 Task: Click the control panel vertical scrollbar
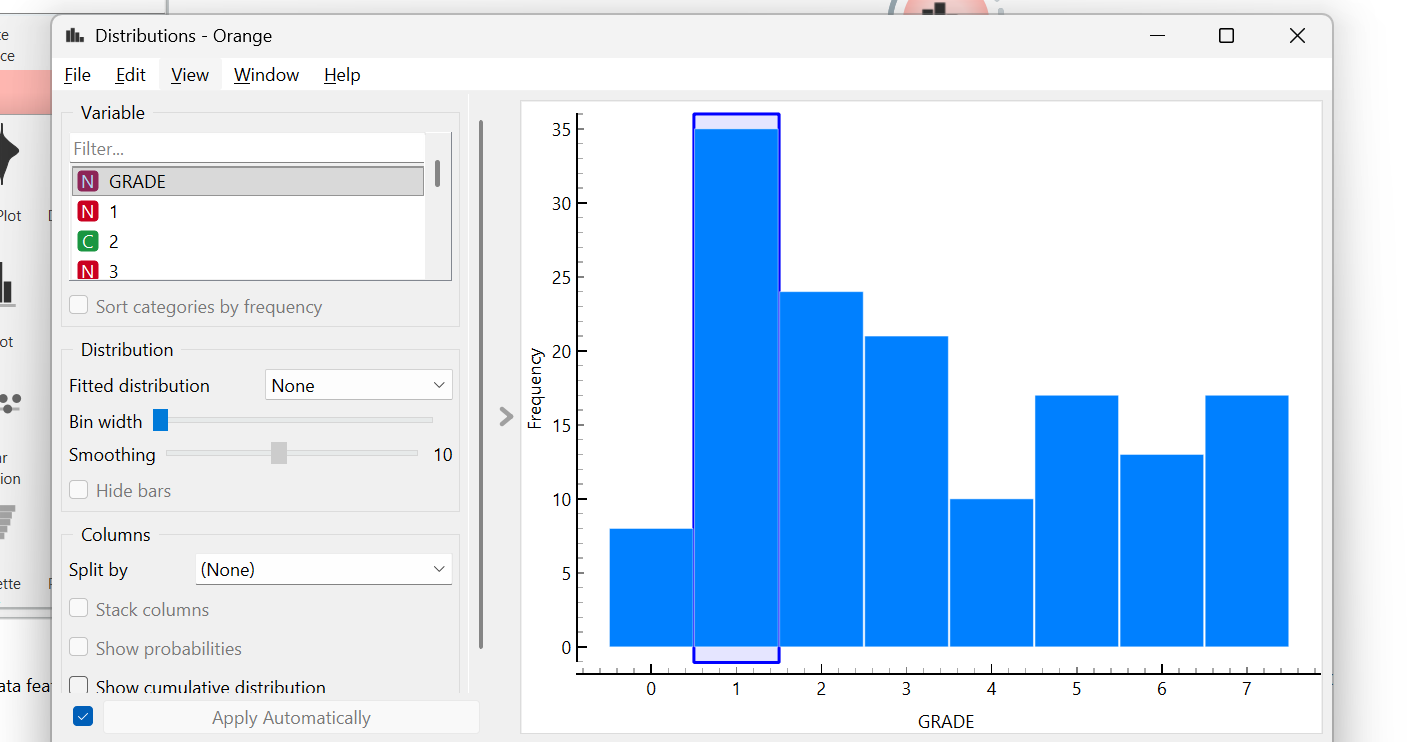pos(481,385)
